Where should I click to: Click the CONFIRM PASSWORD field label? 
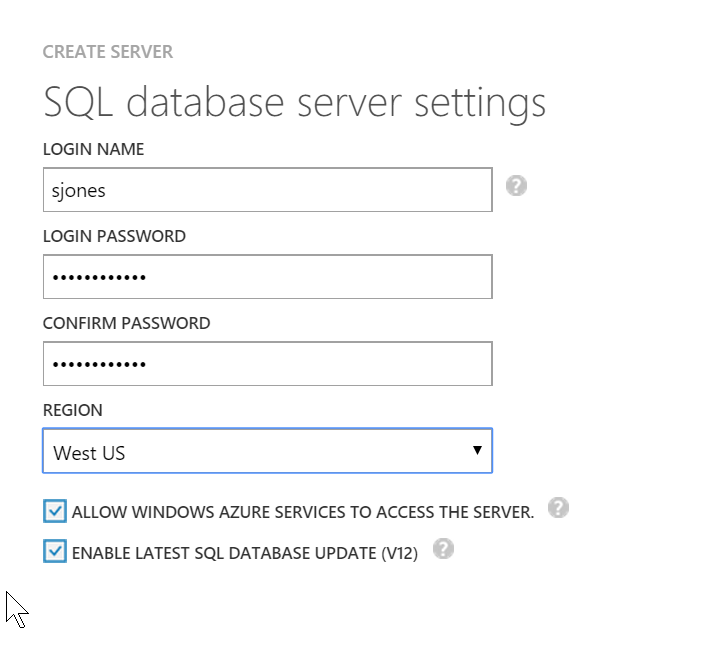coord(126,323)
